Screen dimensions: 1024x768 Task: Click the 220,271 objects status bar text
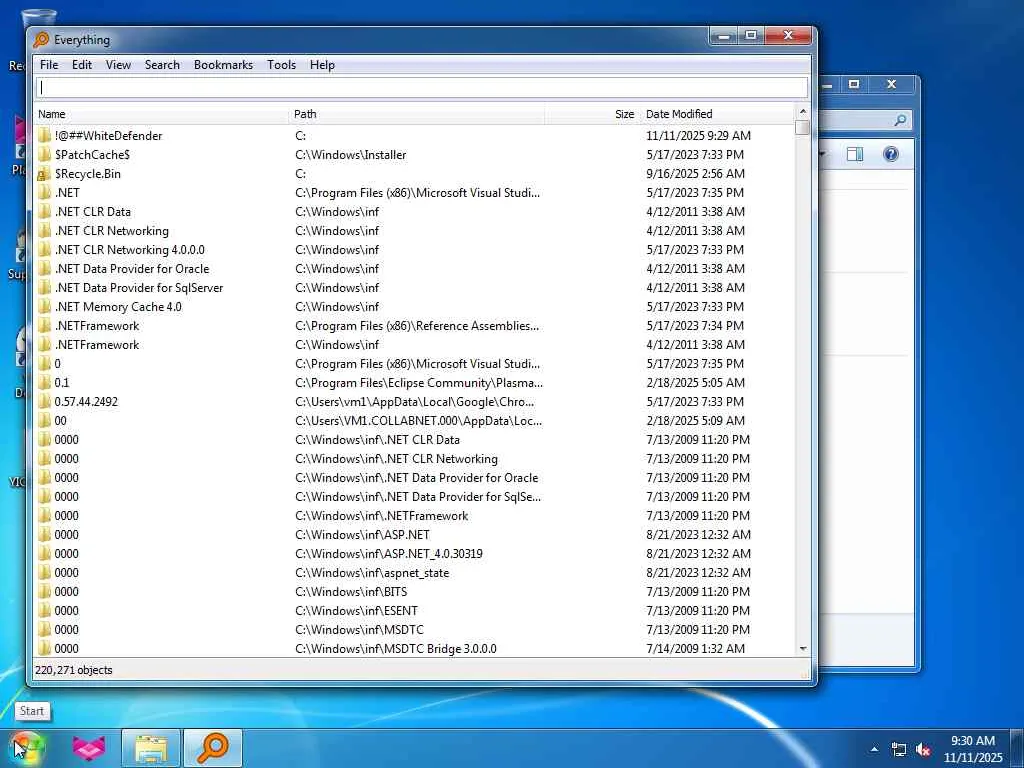pyautogui.click(x=74, y=670)
